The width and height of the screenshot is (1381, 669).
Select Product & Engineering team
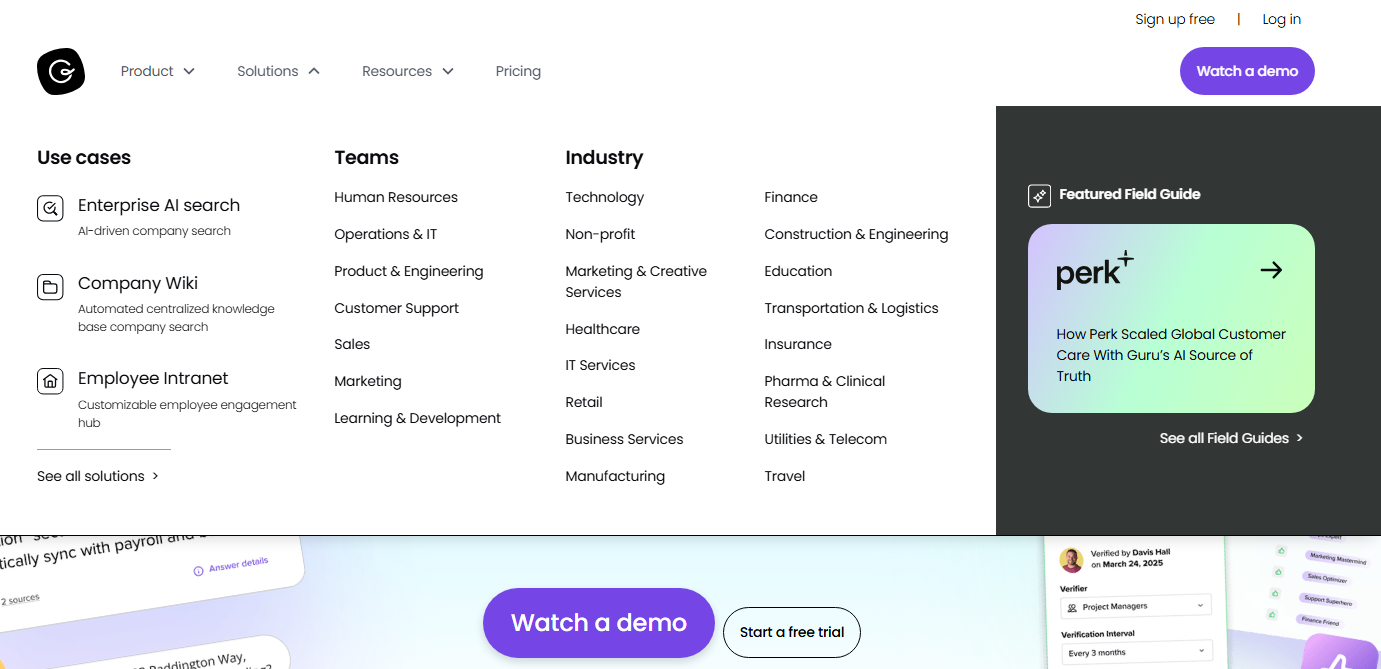409,271
